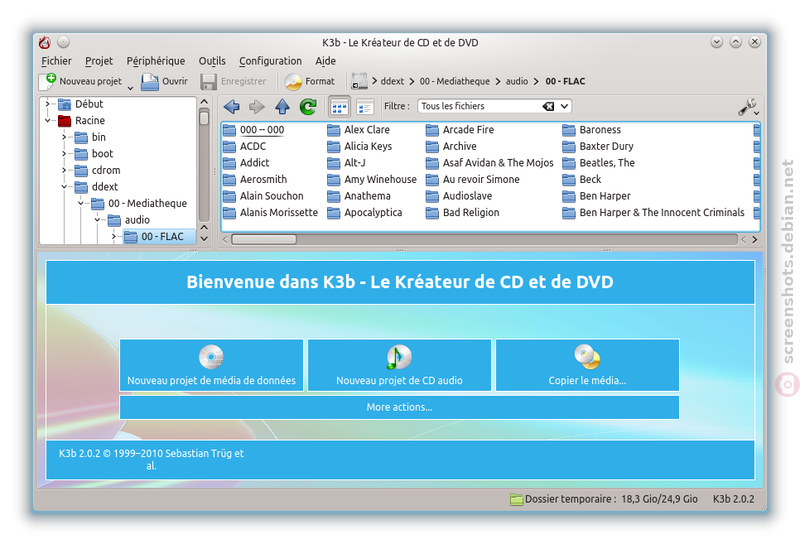Select the audio folder in tree
This screenshot has width=800, height=544.
(129, 220)
